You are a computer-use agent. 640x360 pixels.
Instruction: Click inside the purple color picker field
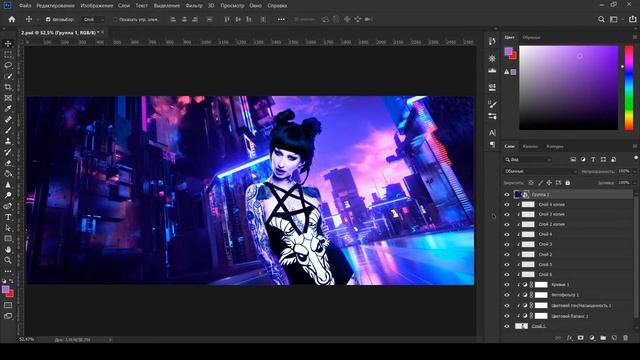pos(569,88)
